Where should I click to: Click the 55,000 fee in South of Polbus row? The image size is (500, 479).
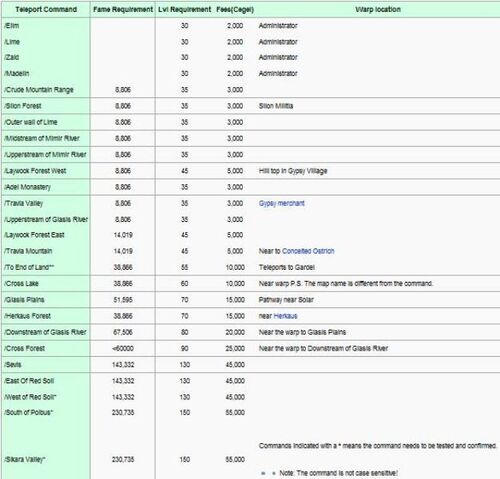tap(235, 412)
